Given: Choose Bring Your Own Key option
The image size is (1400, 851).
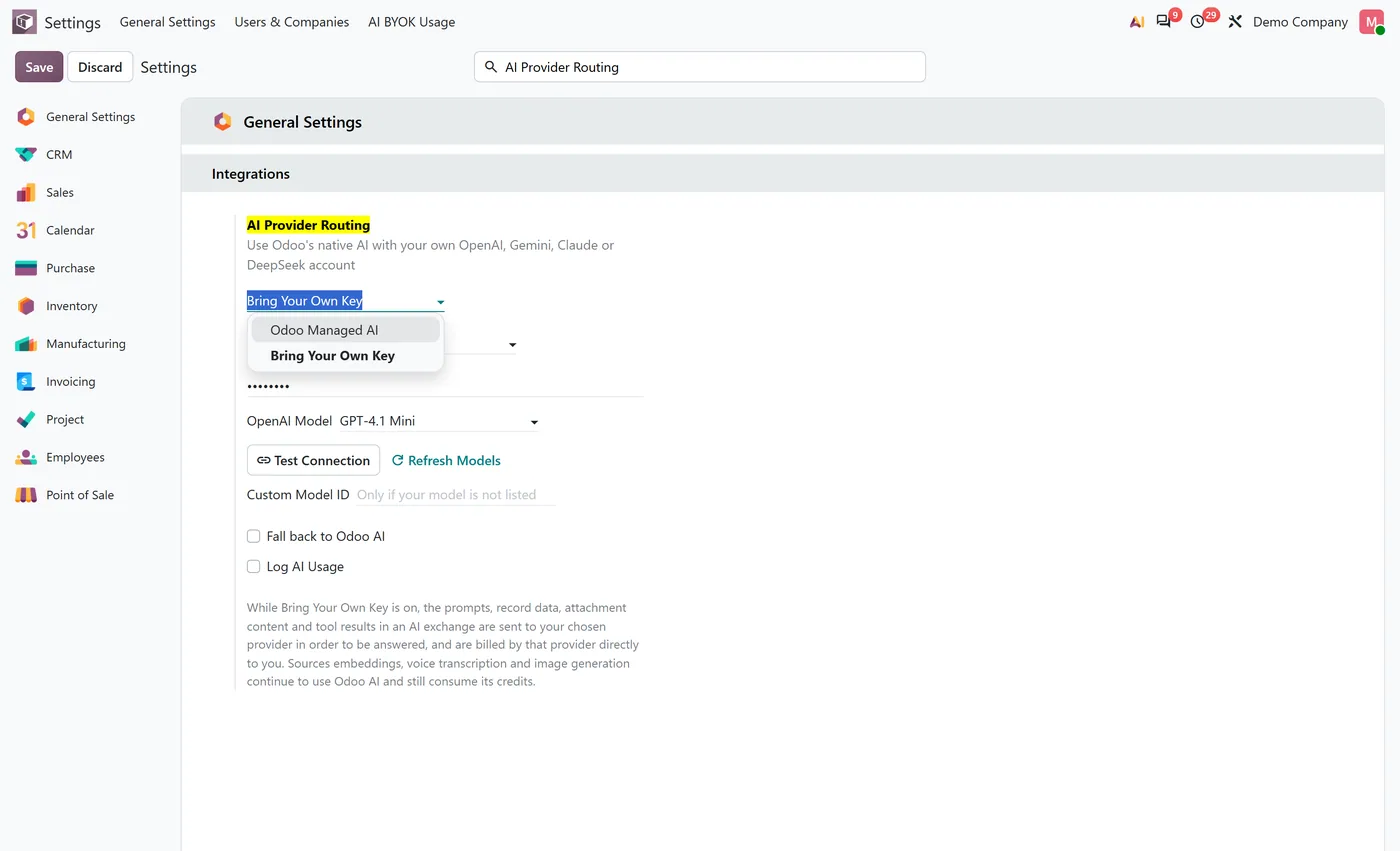Looking at the screenshot, I should point(345,356).
